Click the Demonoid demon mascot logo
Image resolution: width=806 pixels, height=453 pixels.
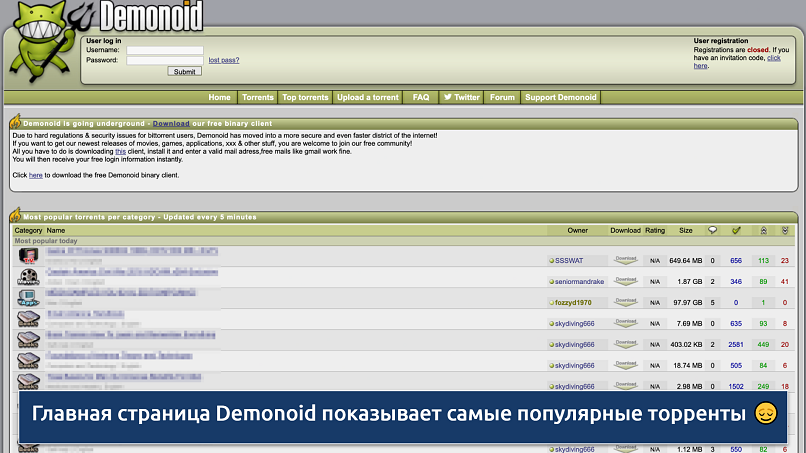point(40,52)
